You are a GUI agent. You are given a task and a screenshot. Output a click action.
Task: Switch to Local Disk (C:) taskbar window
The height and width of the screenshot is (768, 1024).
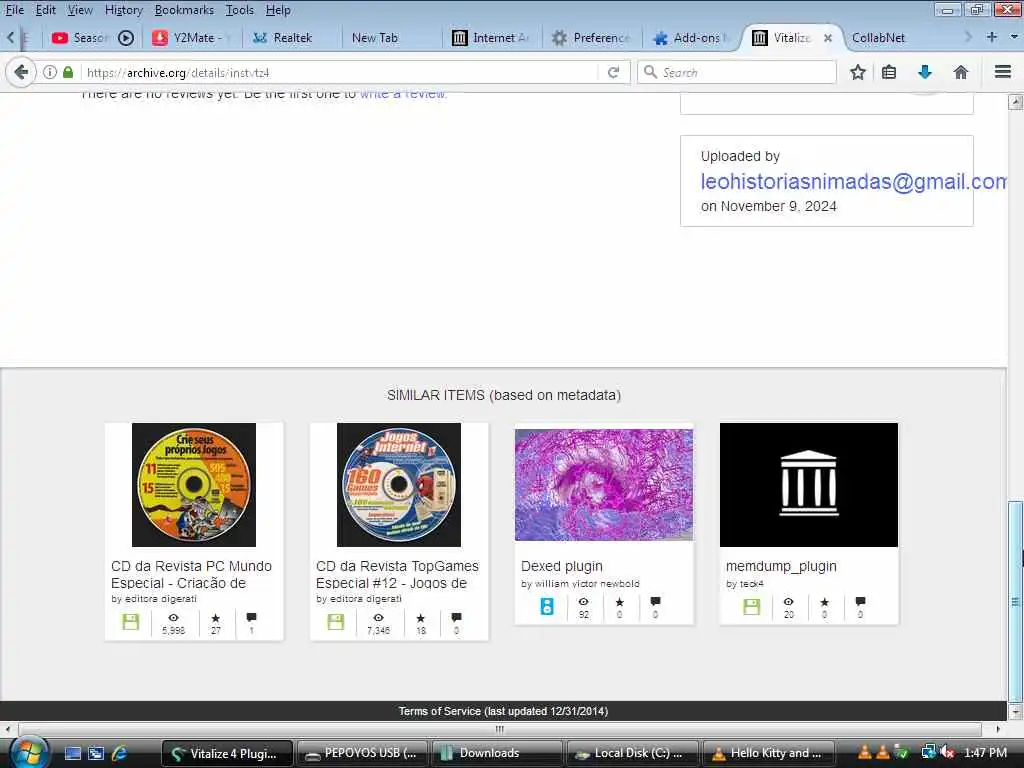click(x=632, y=753)
